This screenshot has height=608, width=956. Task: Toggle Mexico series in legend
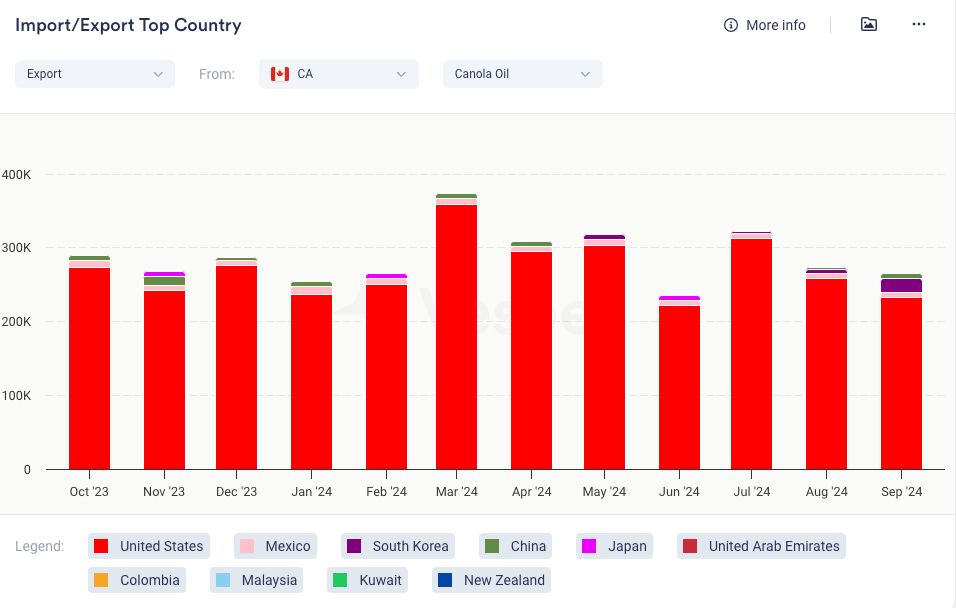tap(275, 546)
